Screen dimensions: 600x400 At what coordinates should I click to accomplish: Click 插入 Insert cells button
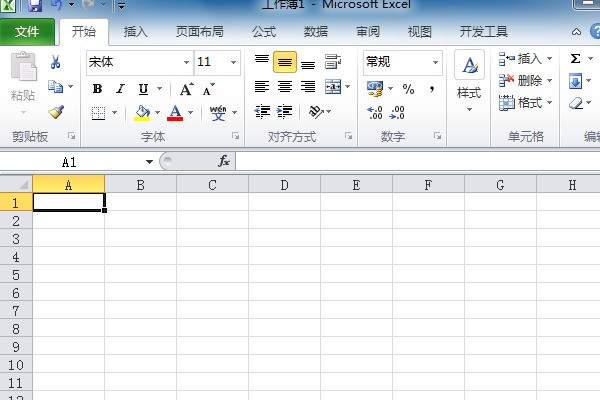(x=525, y=59)
